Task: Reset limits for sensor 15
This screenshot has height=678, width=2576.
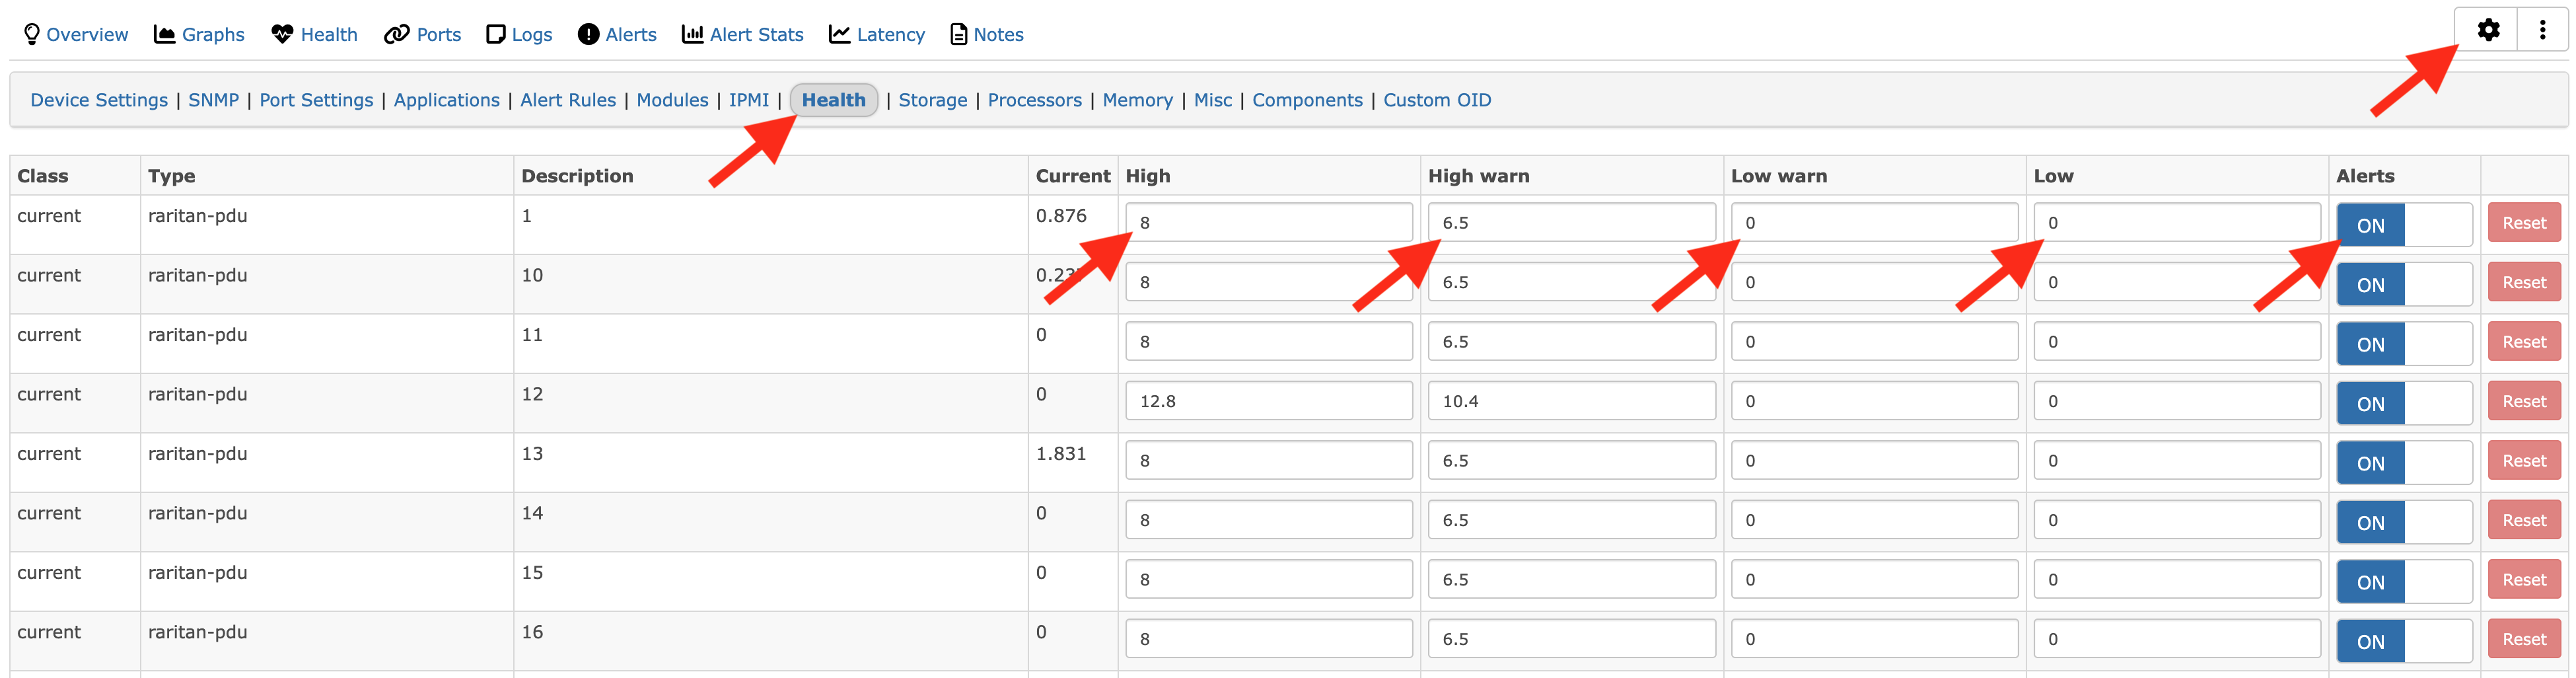Action: pyautogui.click(x=2524, y=580)
